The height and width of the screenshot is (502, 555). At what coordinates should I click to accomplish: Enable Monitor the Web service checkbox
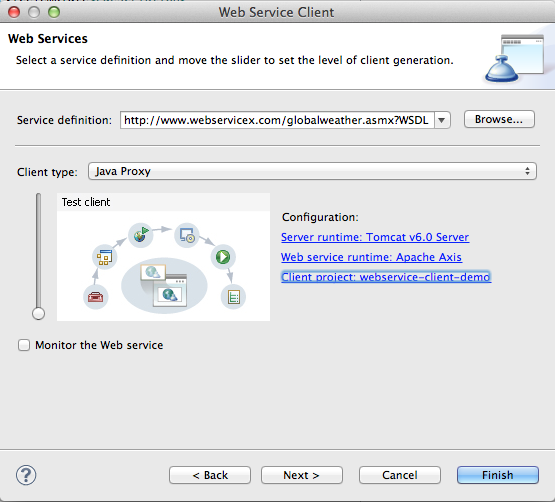[24, 345]
